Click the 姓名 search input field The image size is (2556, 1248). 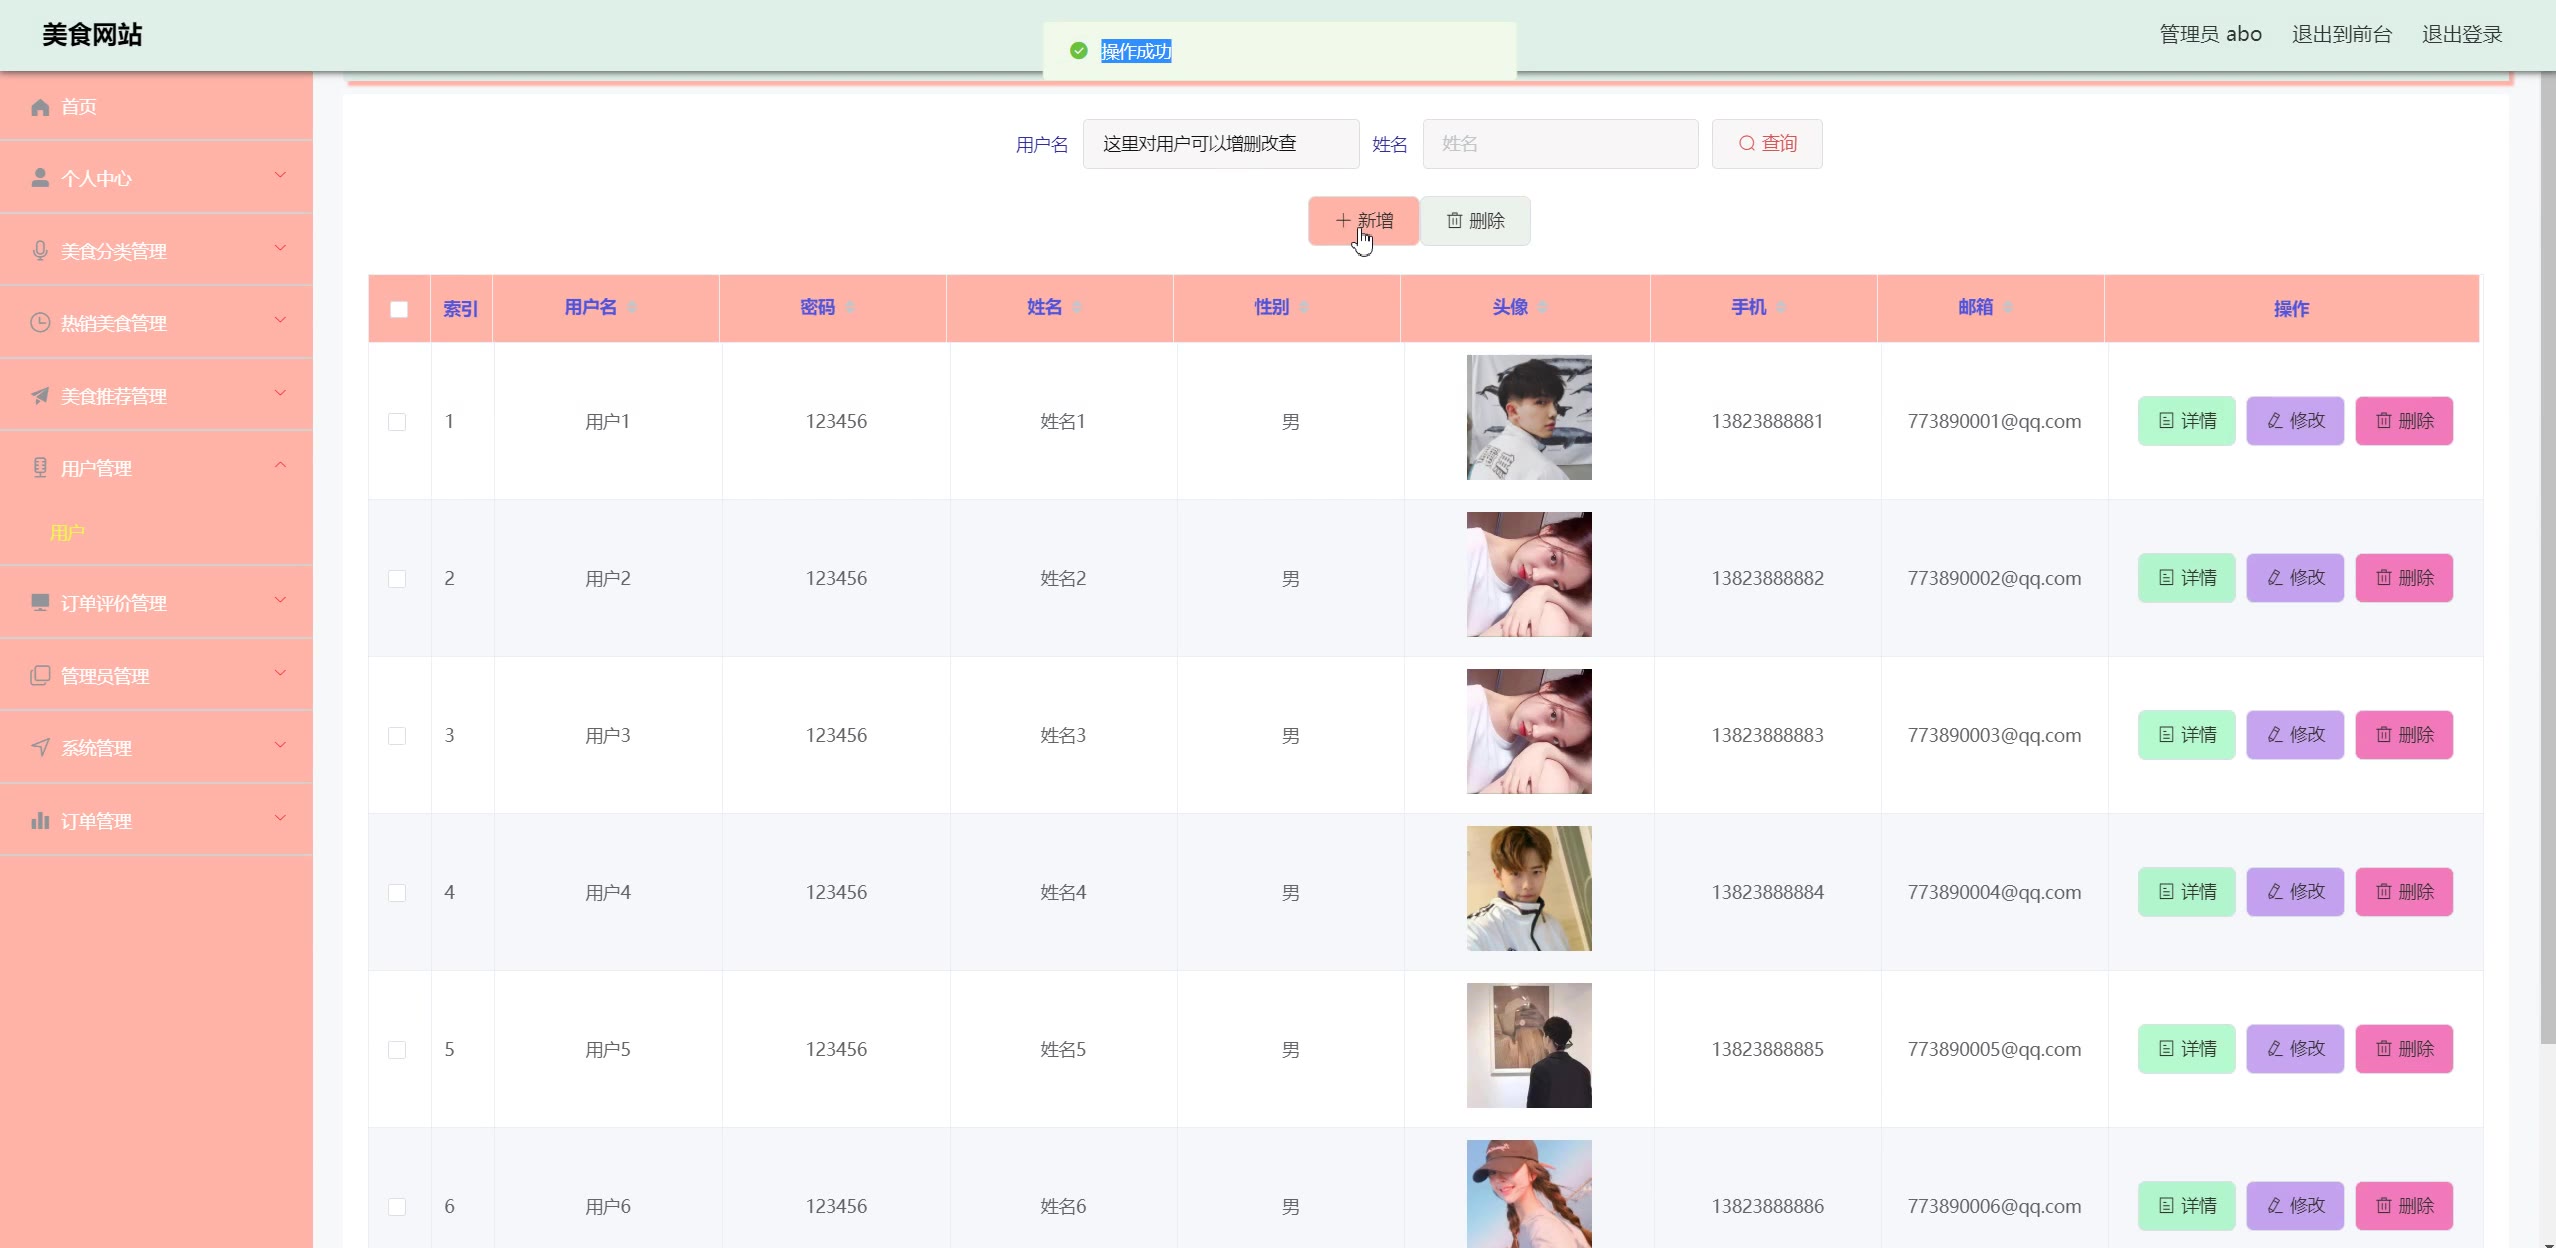1560,144
